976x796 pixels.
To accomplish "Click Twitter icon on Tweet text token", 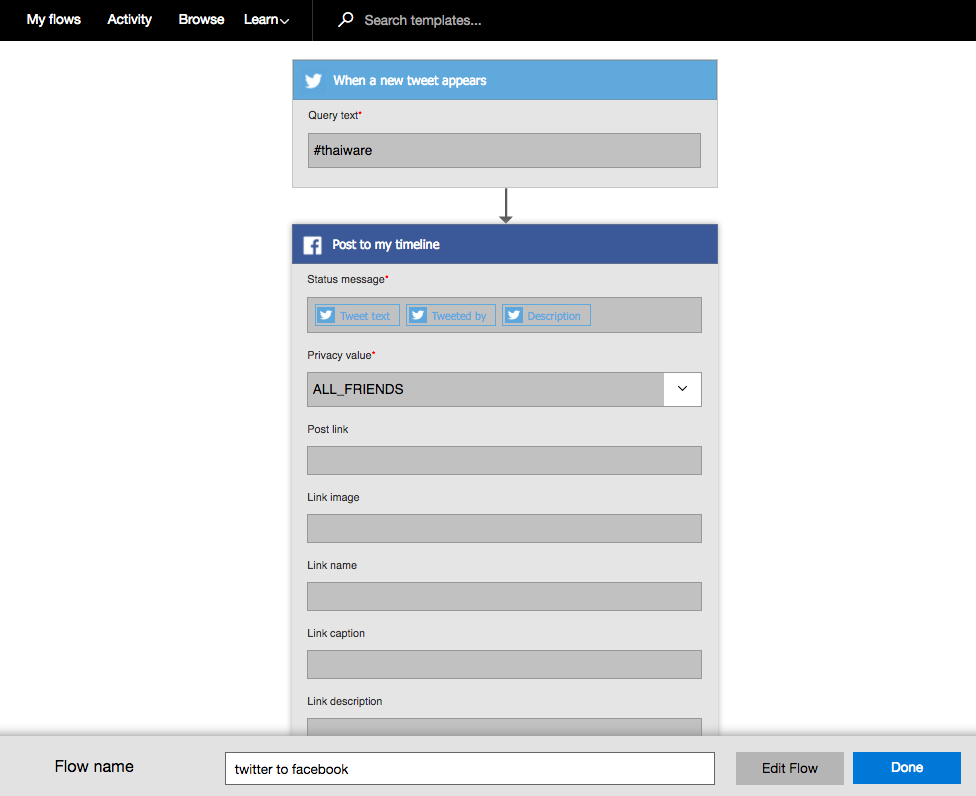I will (x=326, y=316).
